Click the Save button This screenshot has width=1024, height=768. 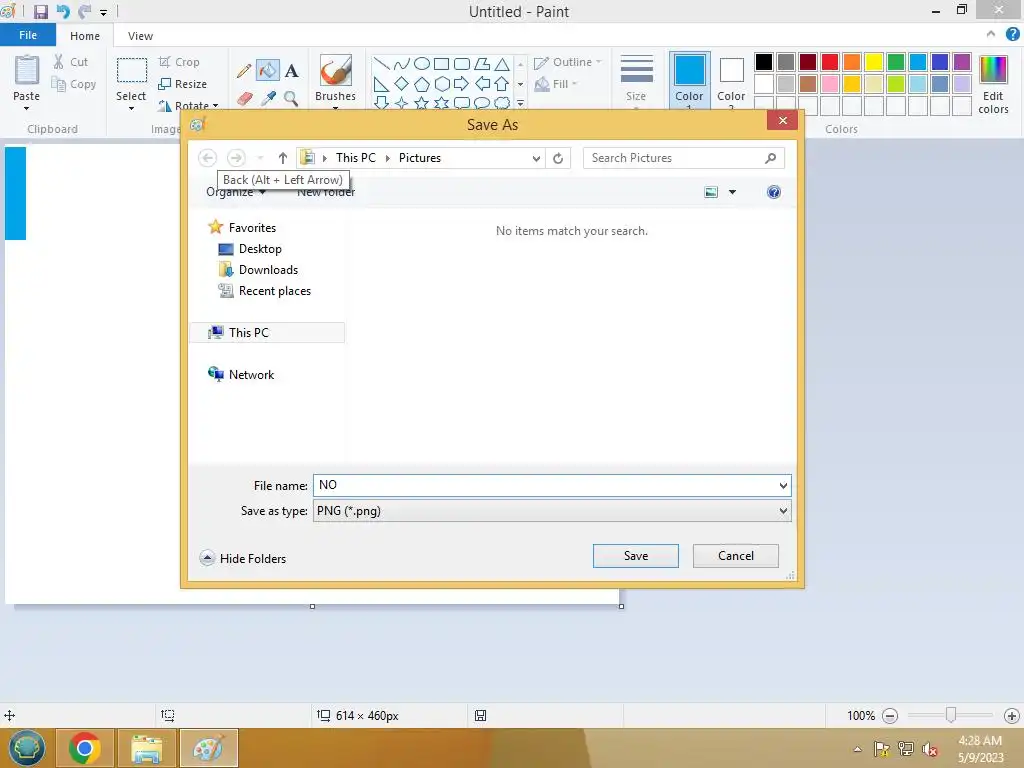pyautogui.click(x=635, y=556)
